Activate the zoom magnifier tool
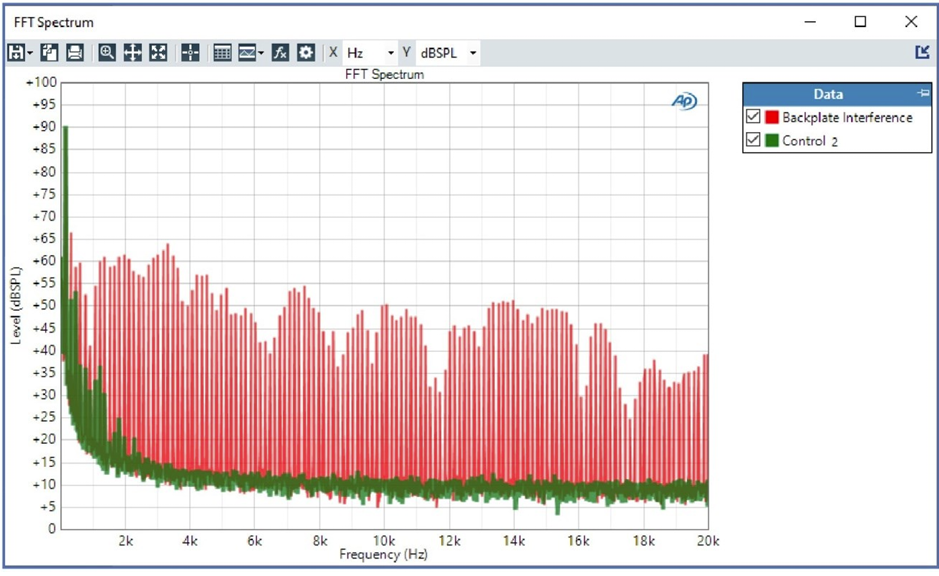 (107, 53)
